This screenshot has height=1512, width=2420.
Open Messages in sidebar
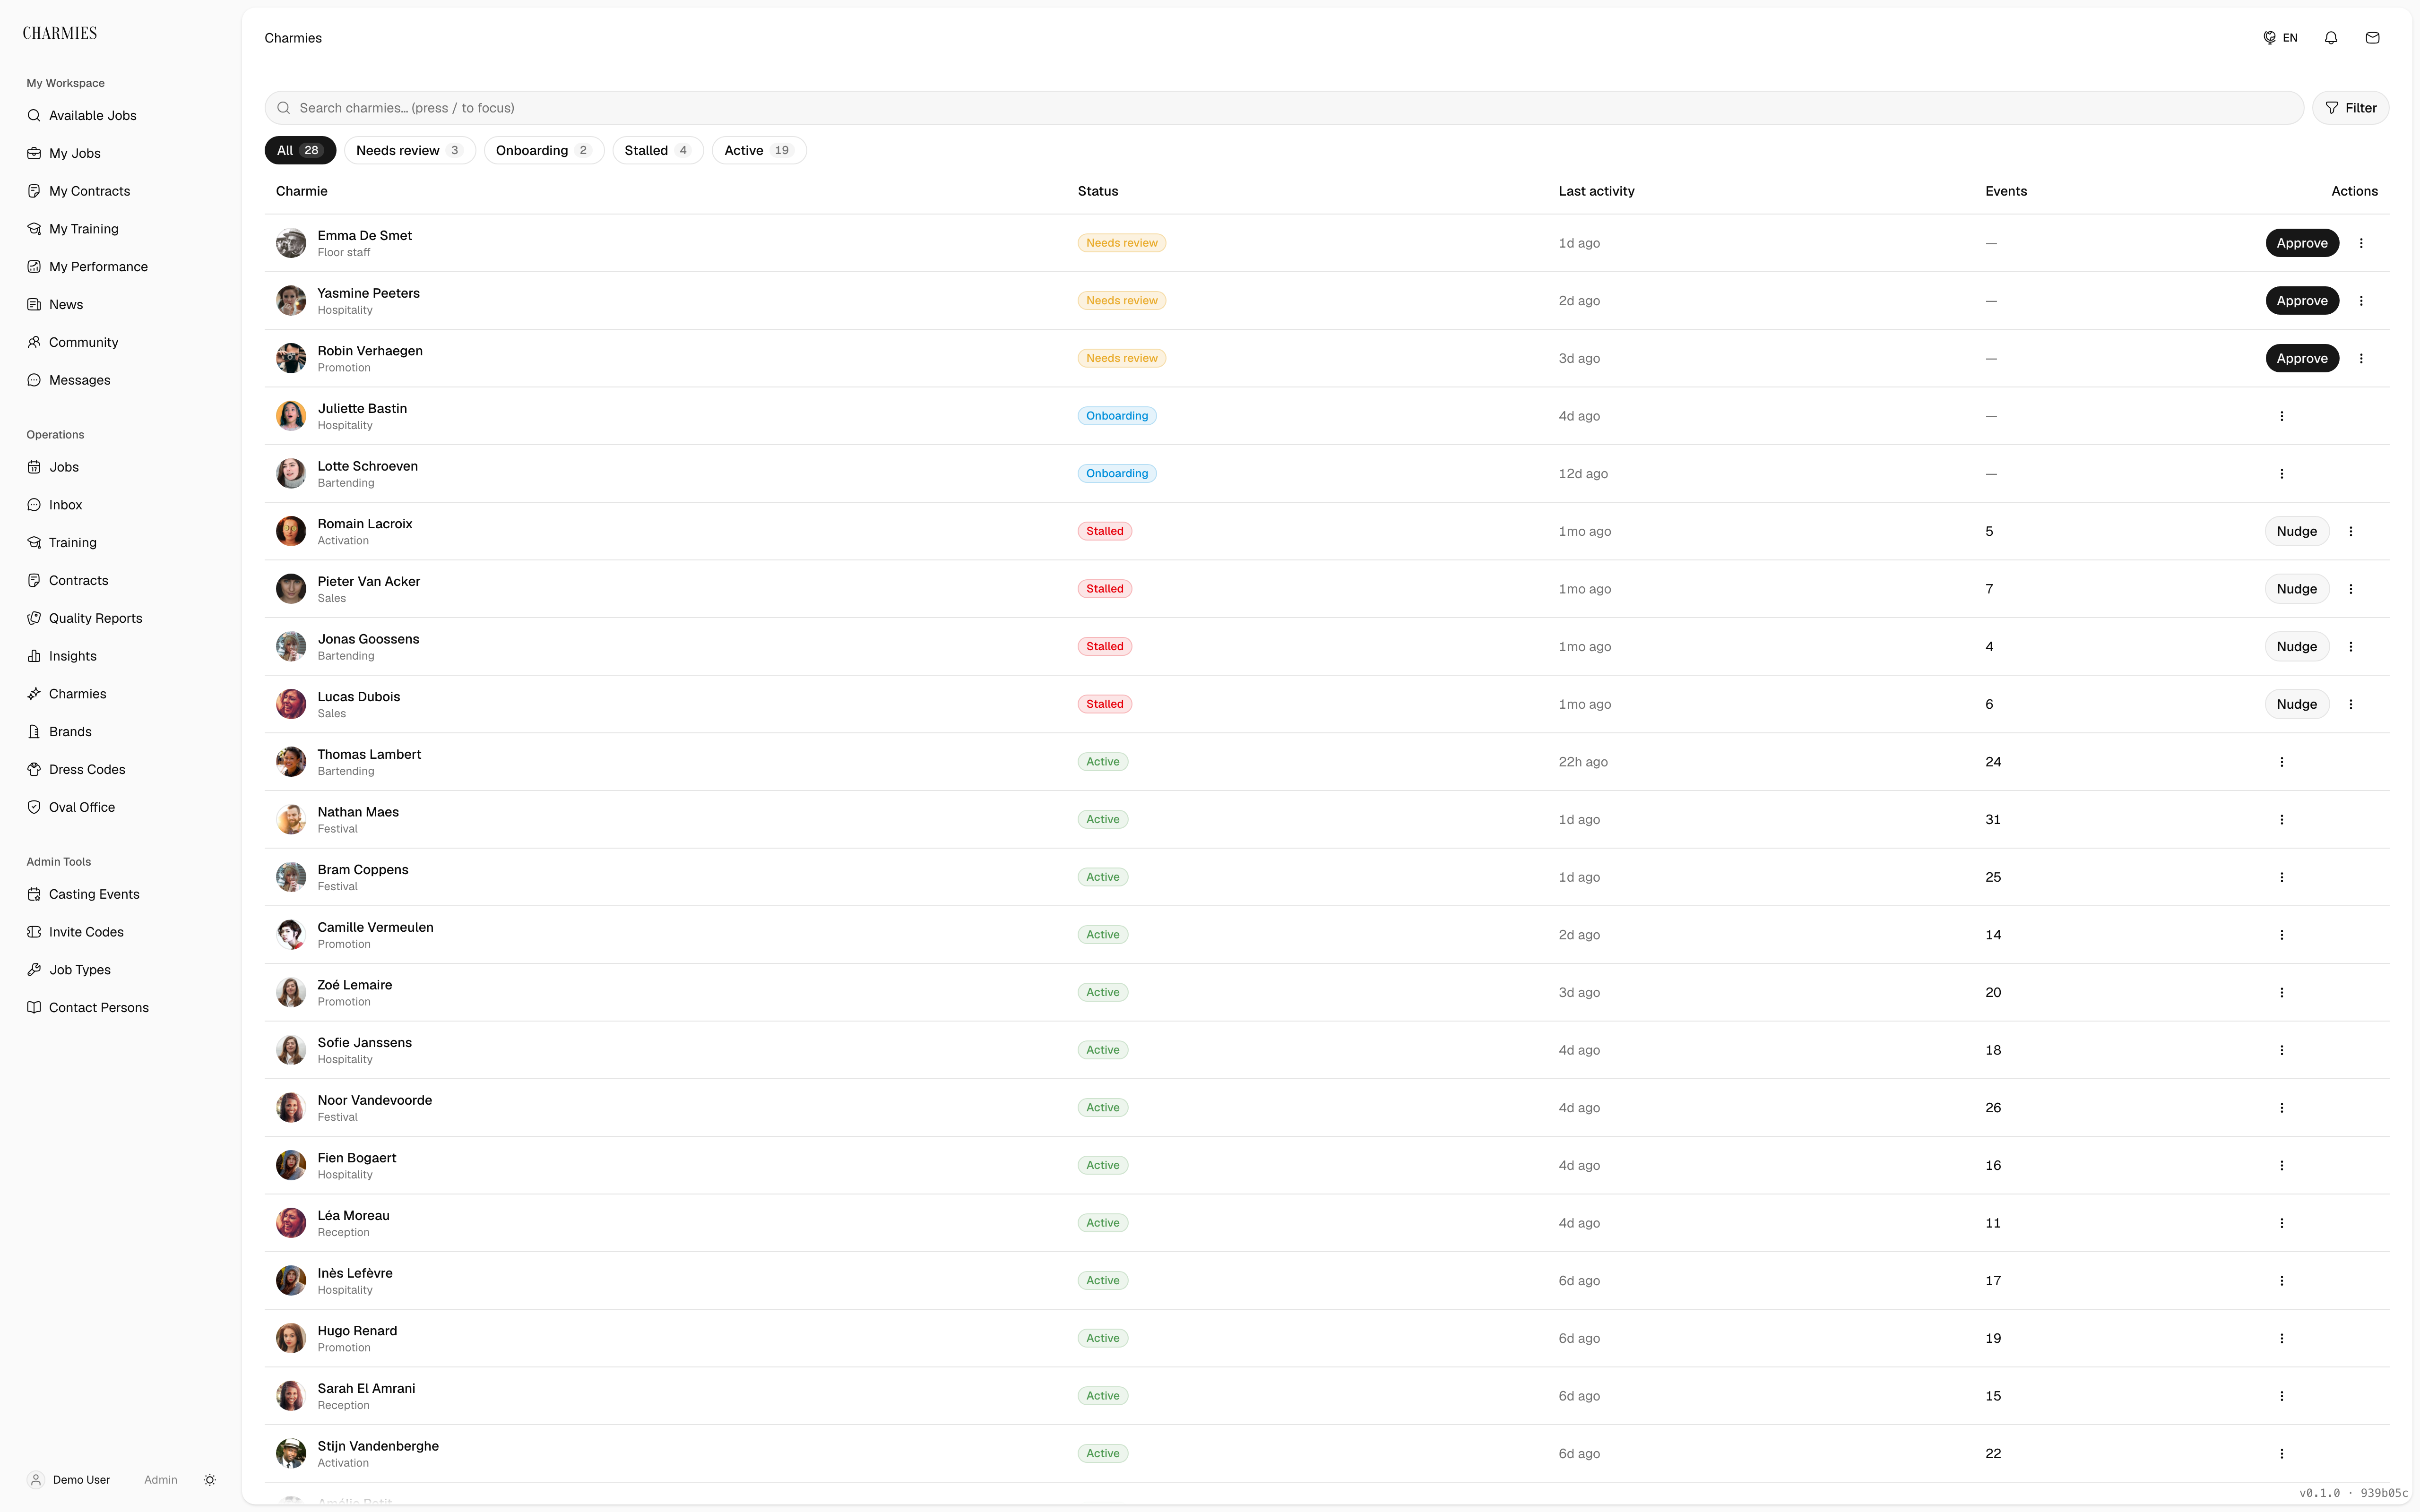click(x=120, y=380)
